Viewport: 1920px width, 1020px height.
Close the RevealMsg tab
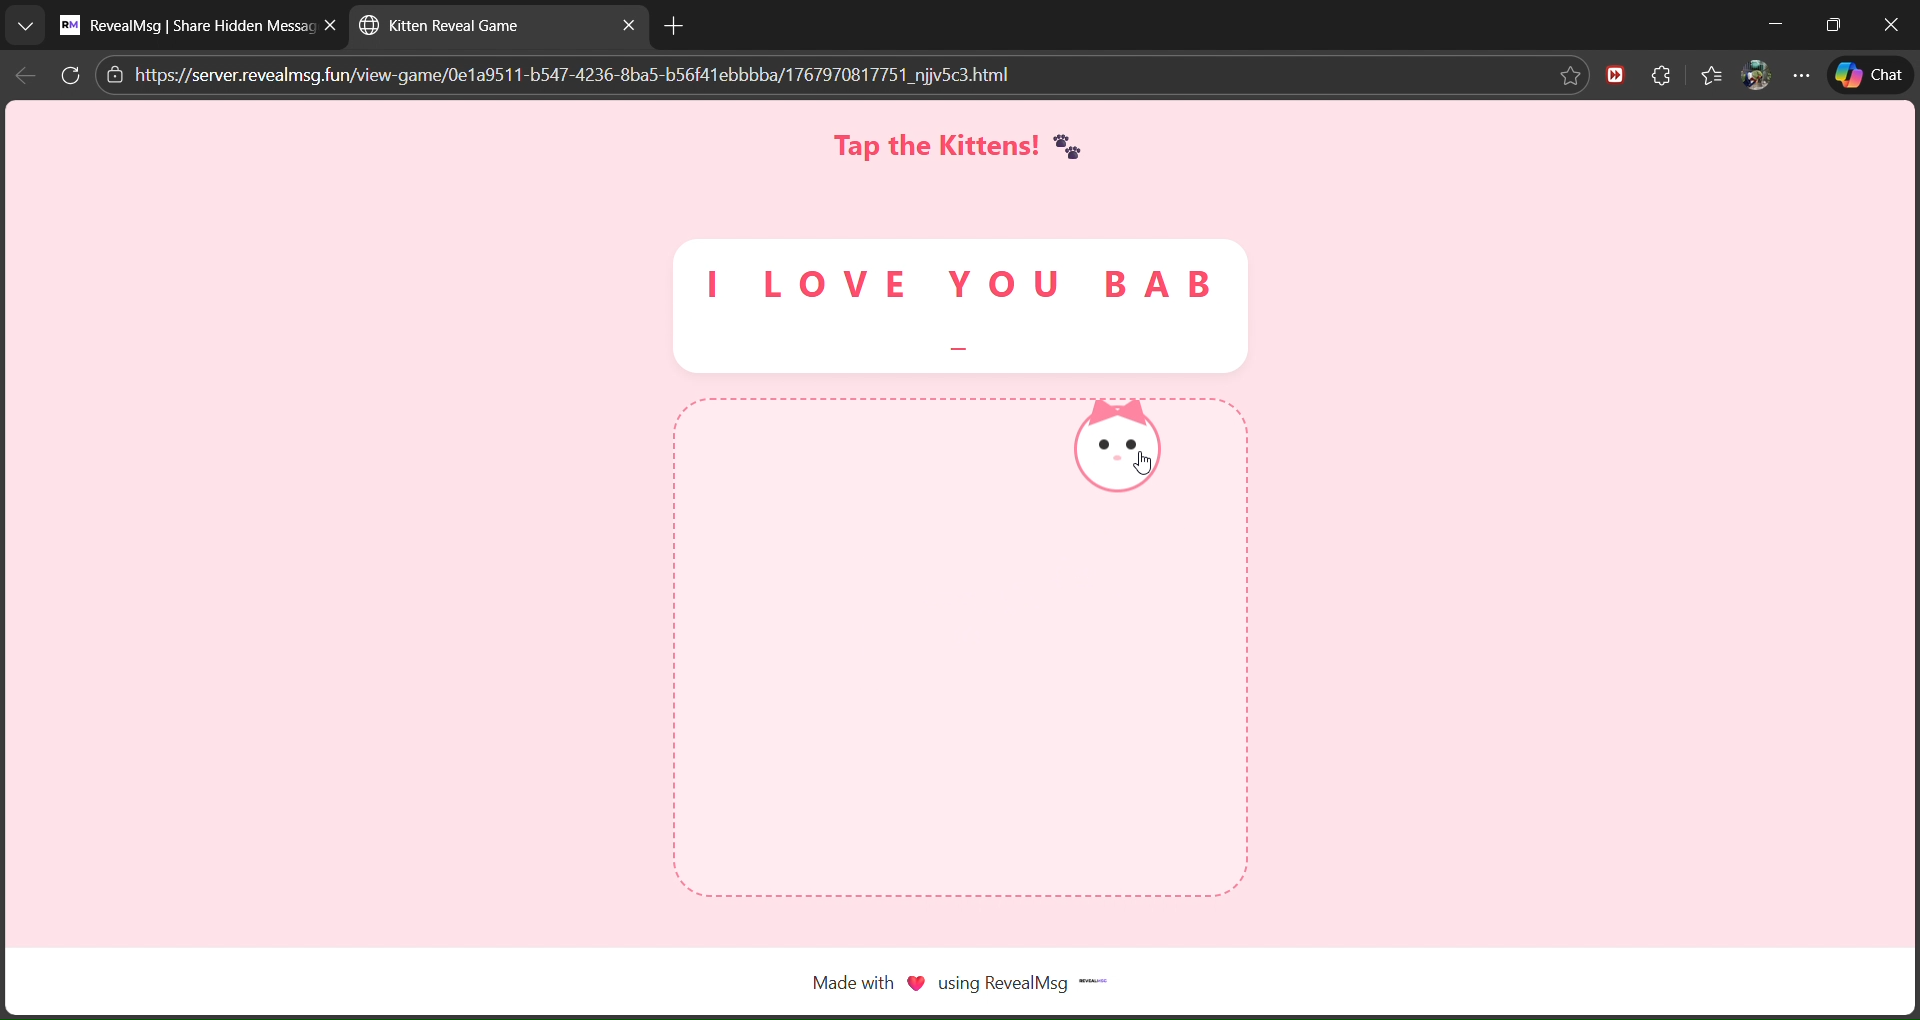[330, 26]
